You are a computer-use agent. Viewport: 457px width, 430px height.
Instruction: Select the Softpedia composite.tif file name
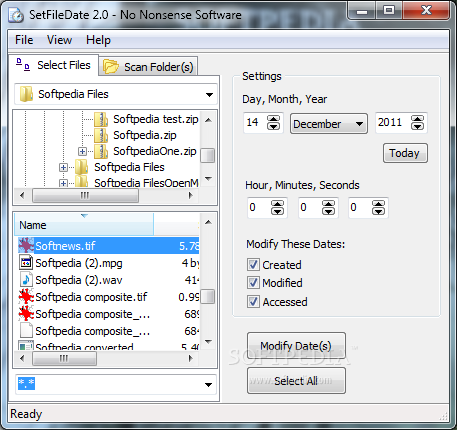pos(91,297)
